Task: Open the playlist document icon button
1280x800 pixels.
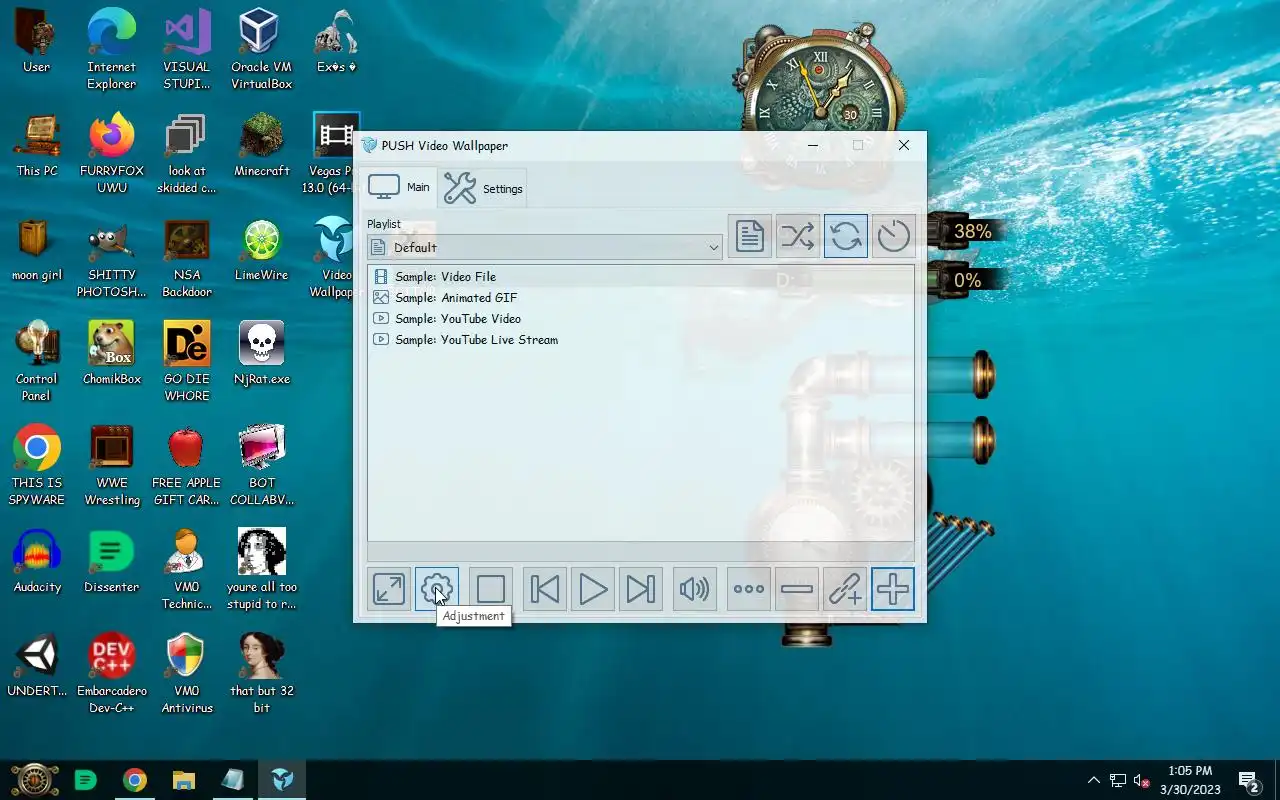Action: pyautogui.click(x=750, y=236)
